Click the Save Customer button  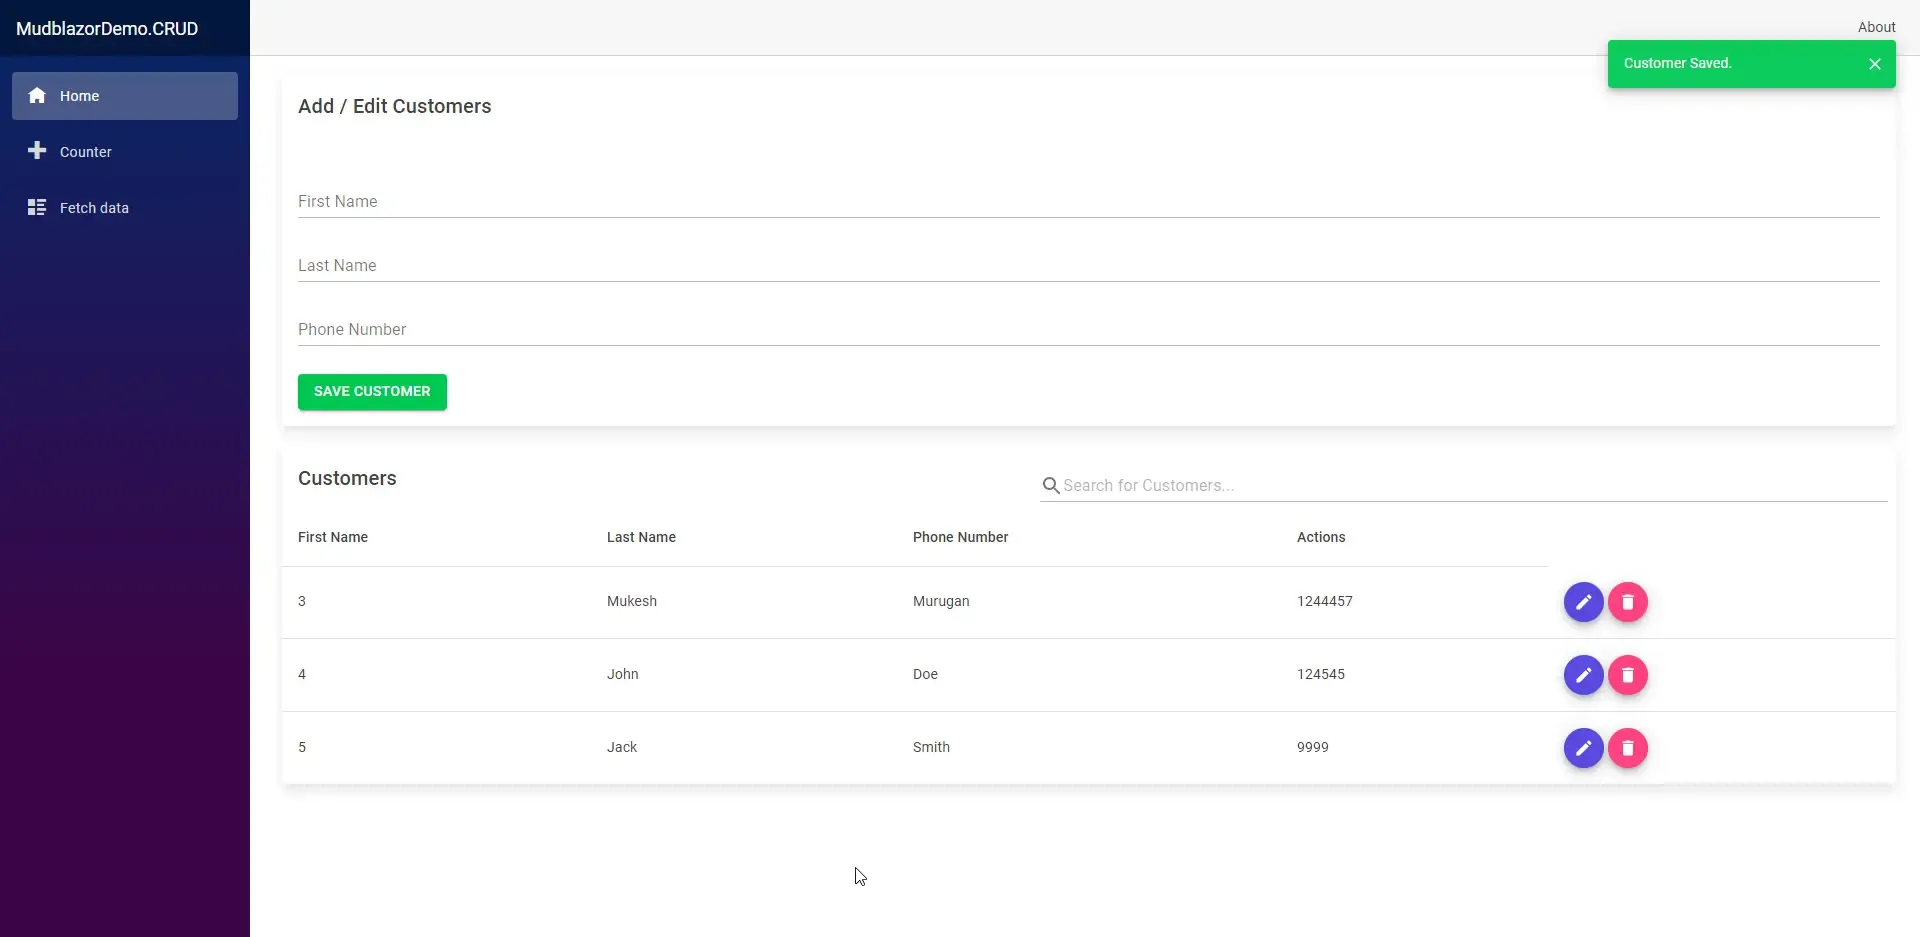coord(371,391)
